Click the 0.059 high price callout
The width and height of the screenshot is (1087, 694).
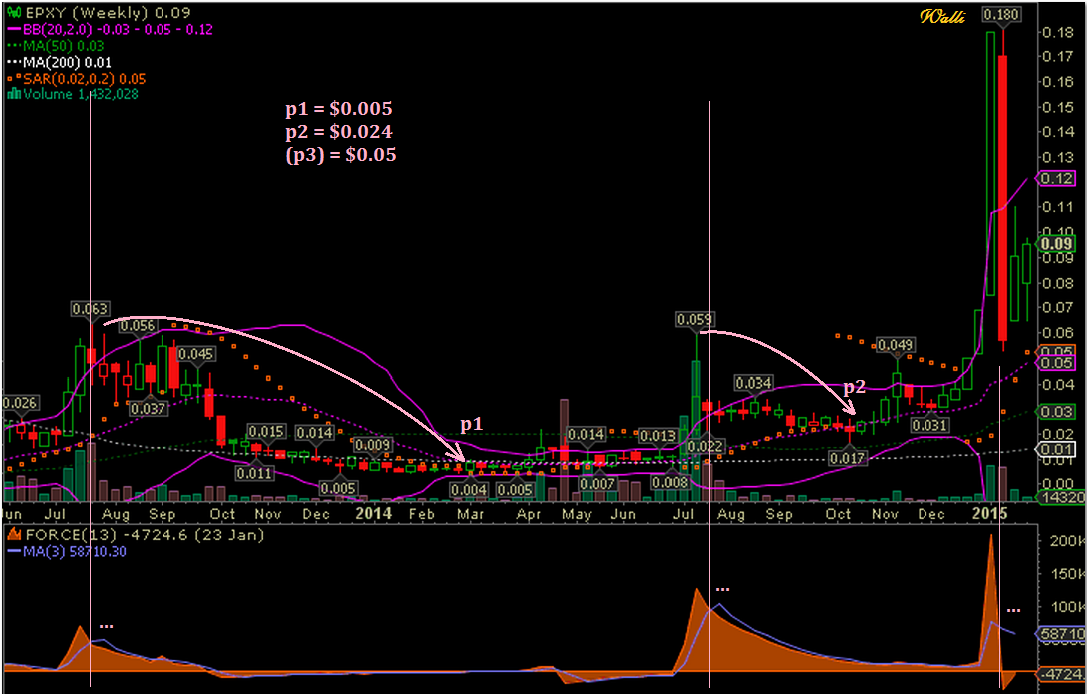[x=695, y=319]
